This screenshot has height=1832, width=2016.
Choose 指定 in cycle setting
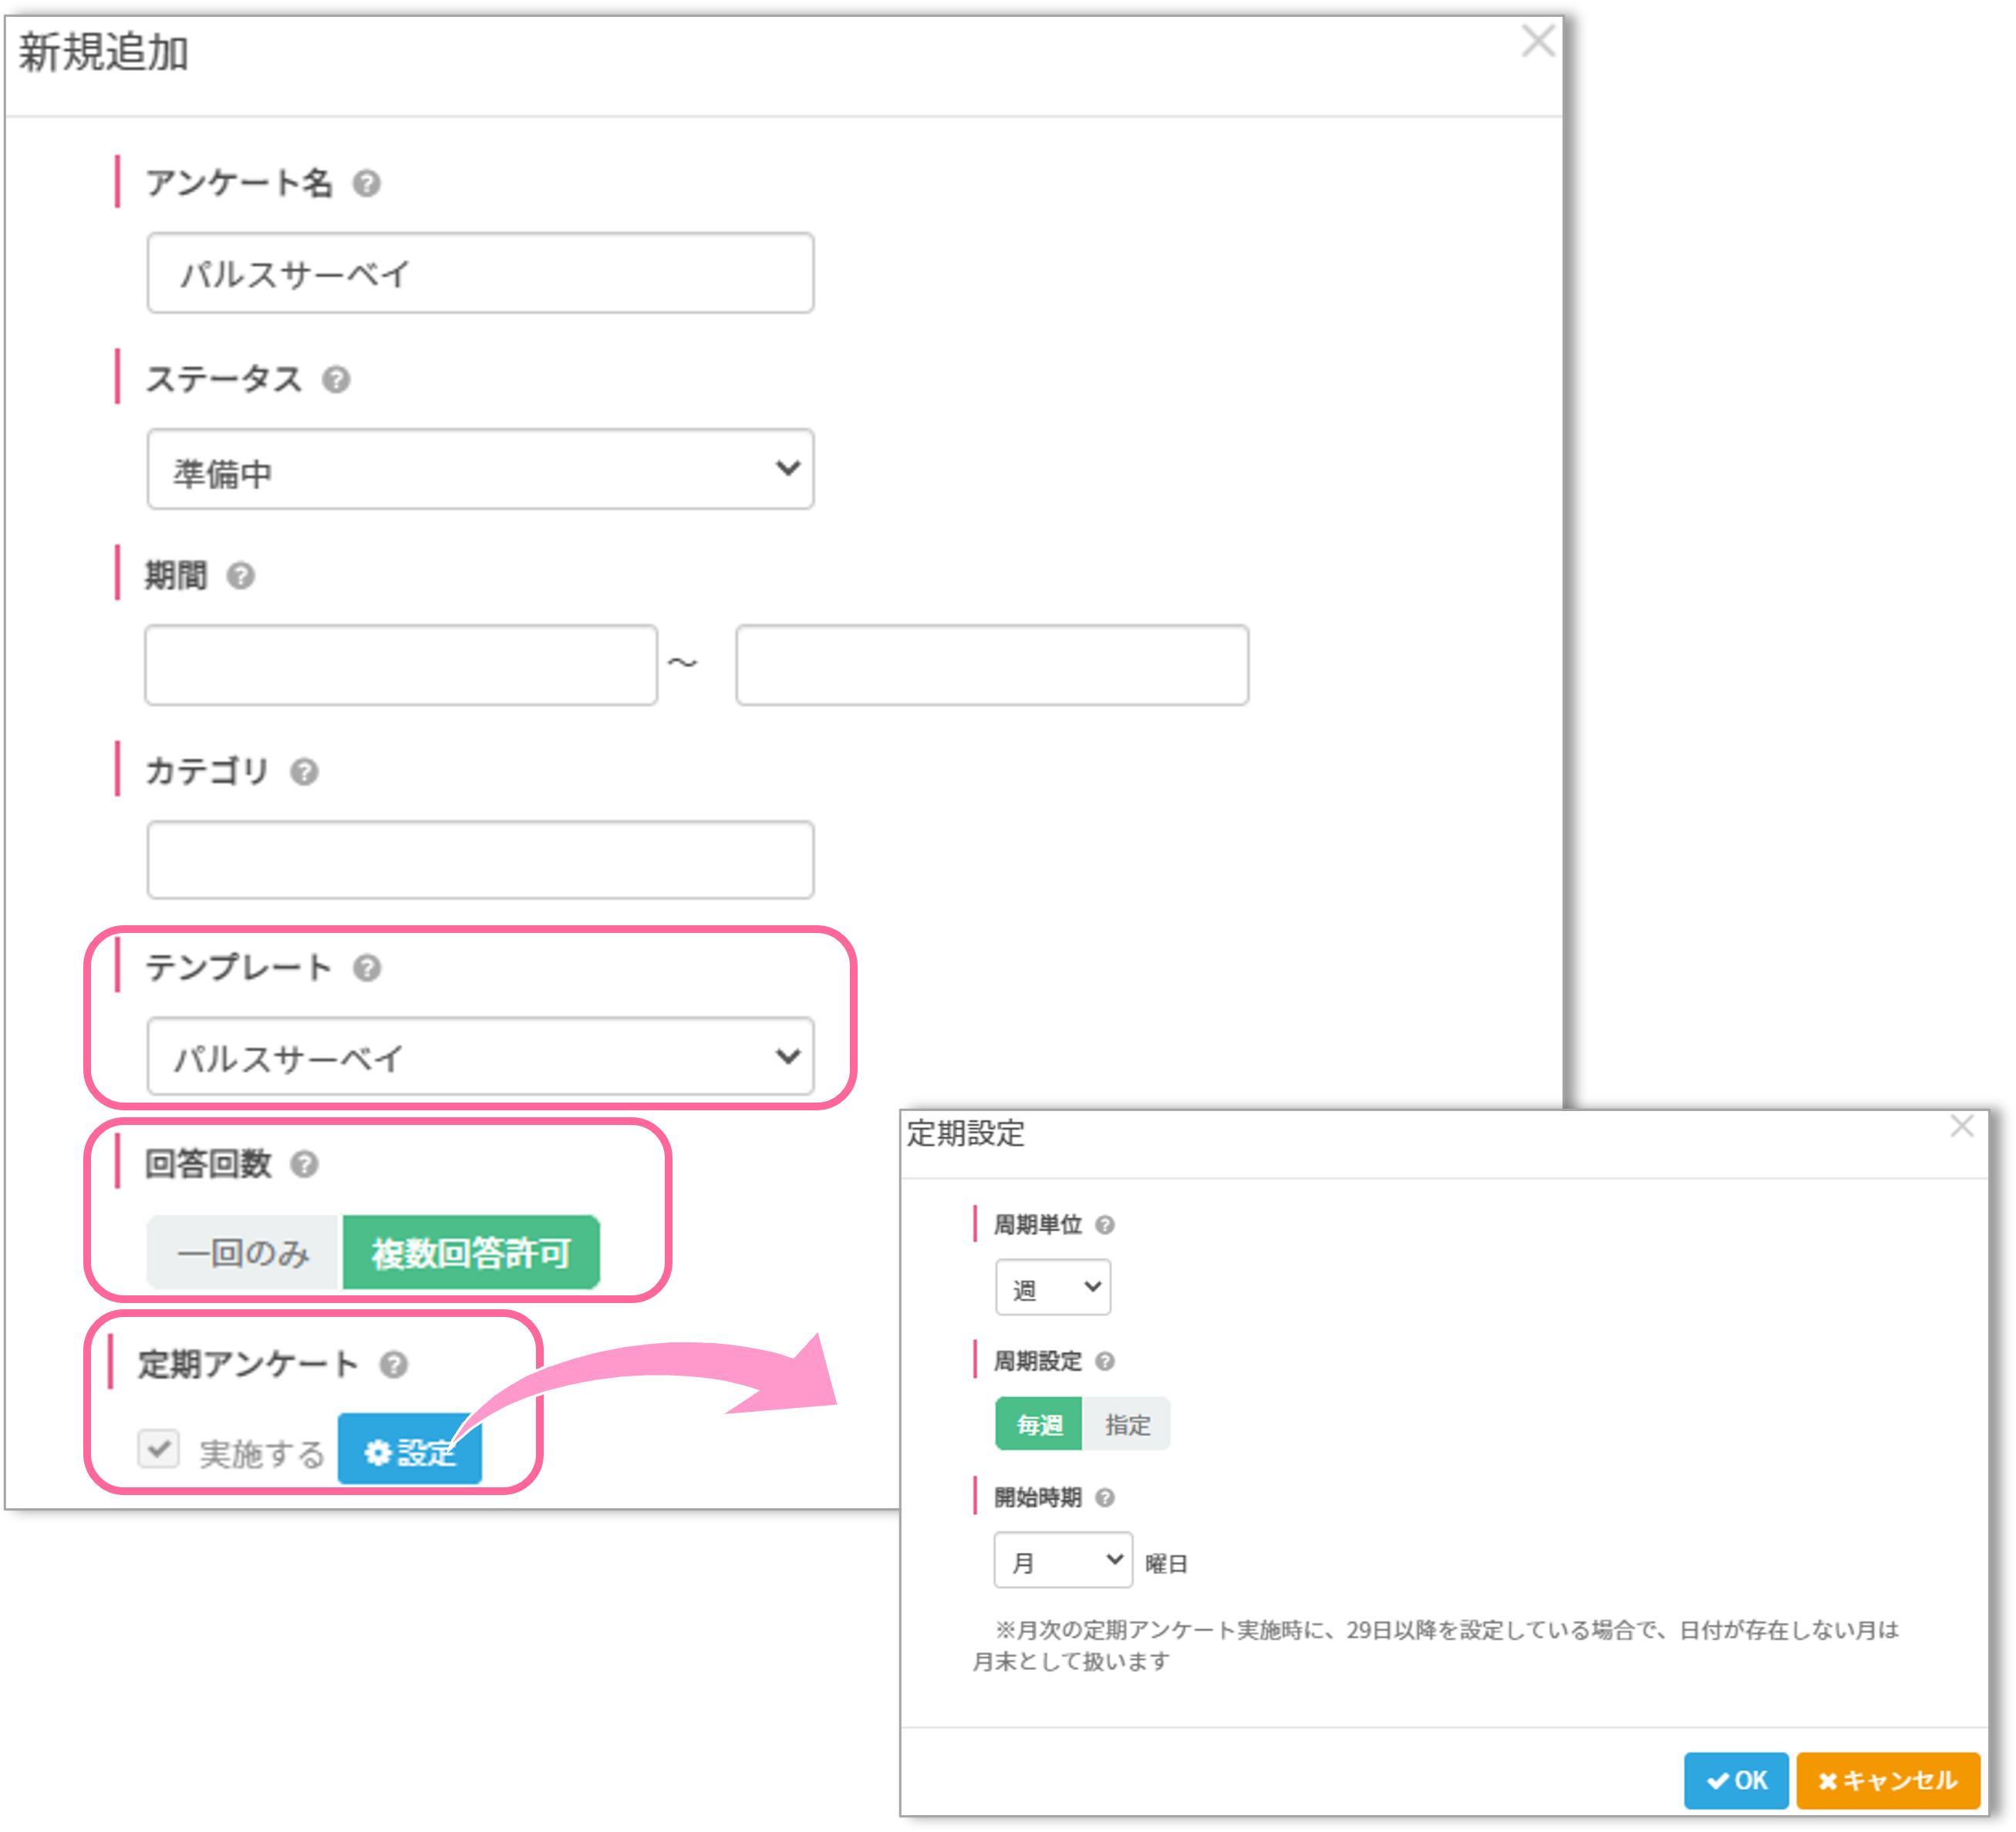click(x=1127, y=1424)
